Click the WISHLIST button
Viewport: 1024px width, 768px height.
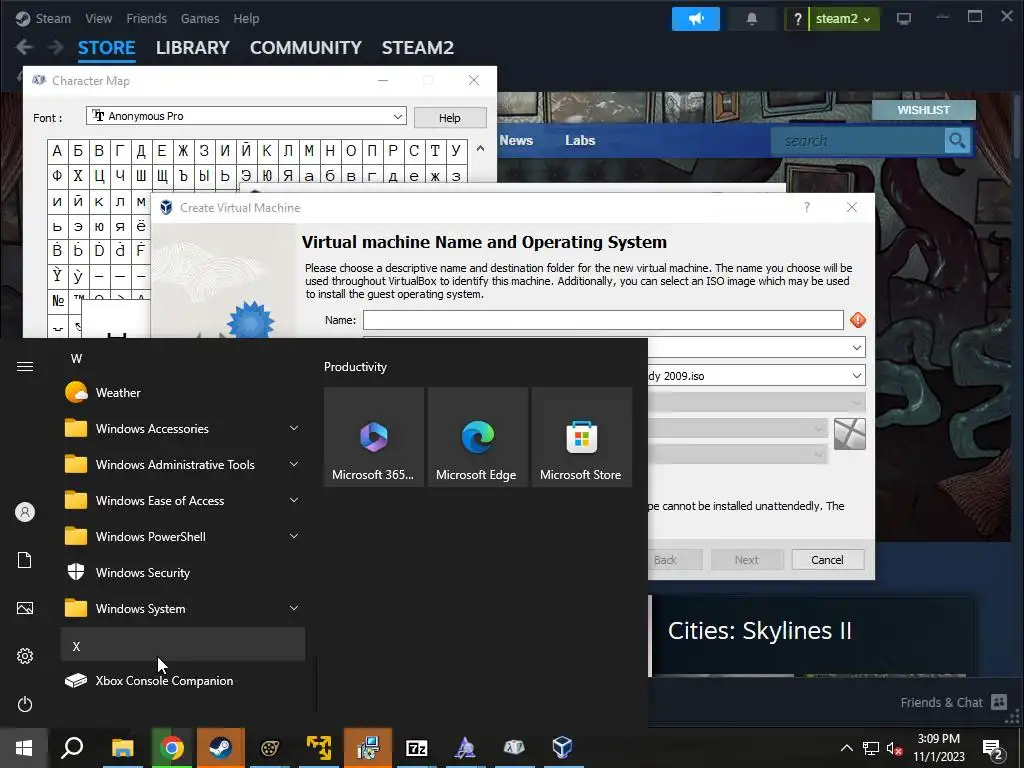923,110
